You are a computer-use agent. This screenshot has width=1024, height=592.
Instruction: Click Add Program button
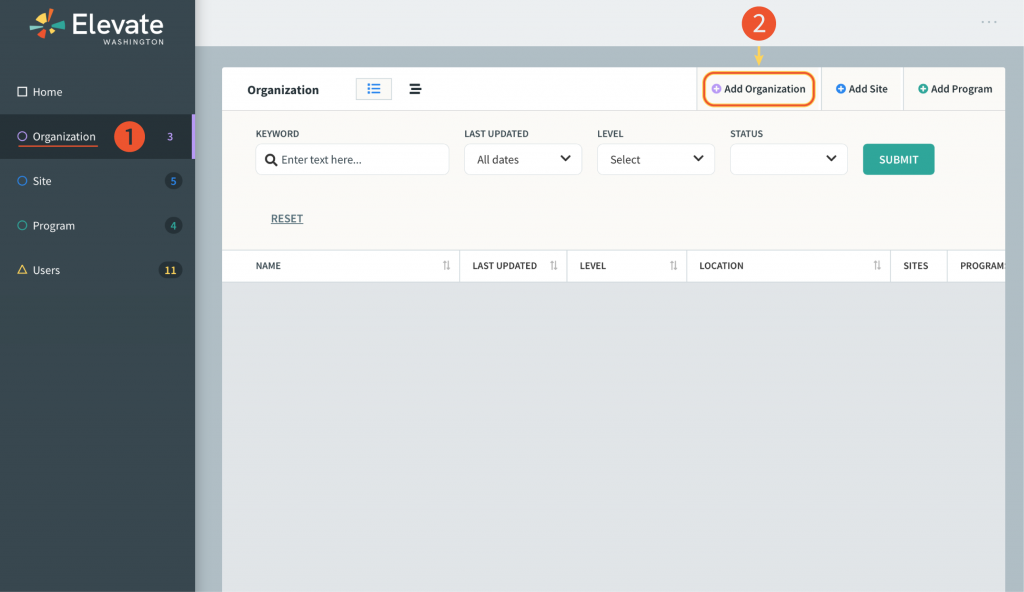[955, 89]
